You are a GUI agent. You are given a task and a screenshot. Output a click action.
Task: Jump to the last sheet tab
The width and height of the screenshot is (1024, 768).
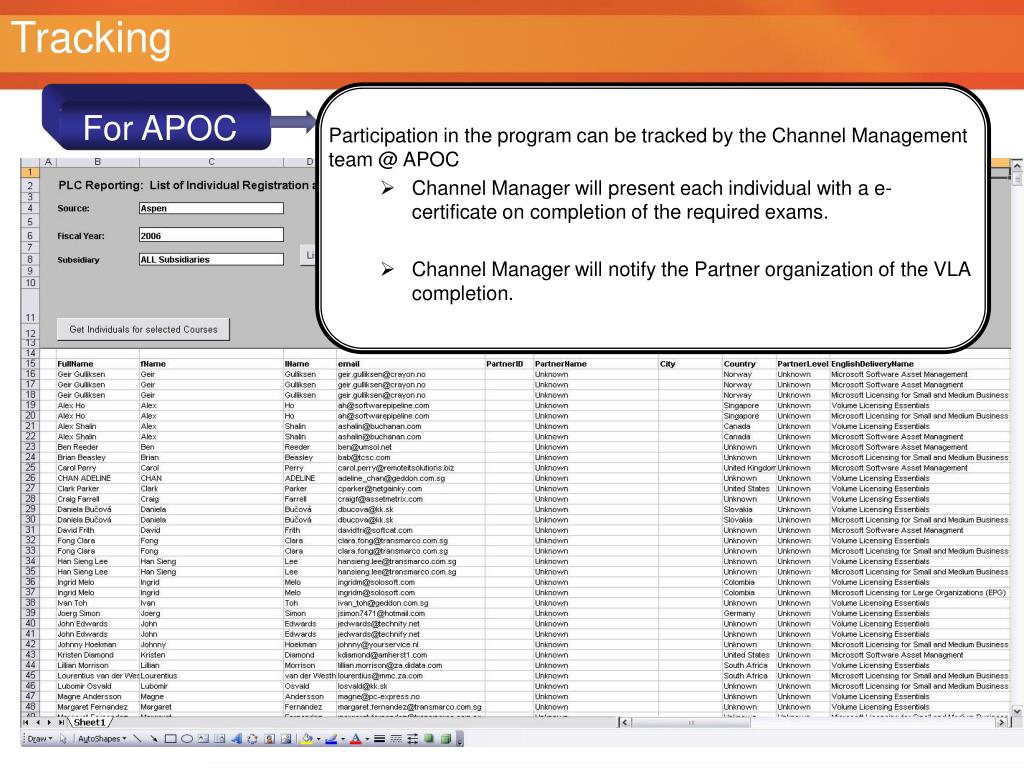click(x=61, y=722)
